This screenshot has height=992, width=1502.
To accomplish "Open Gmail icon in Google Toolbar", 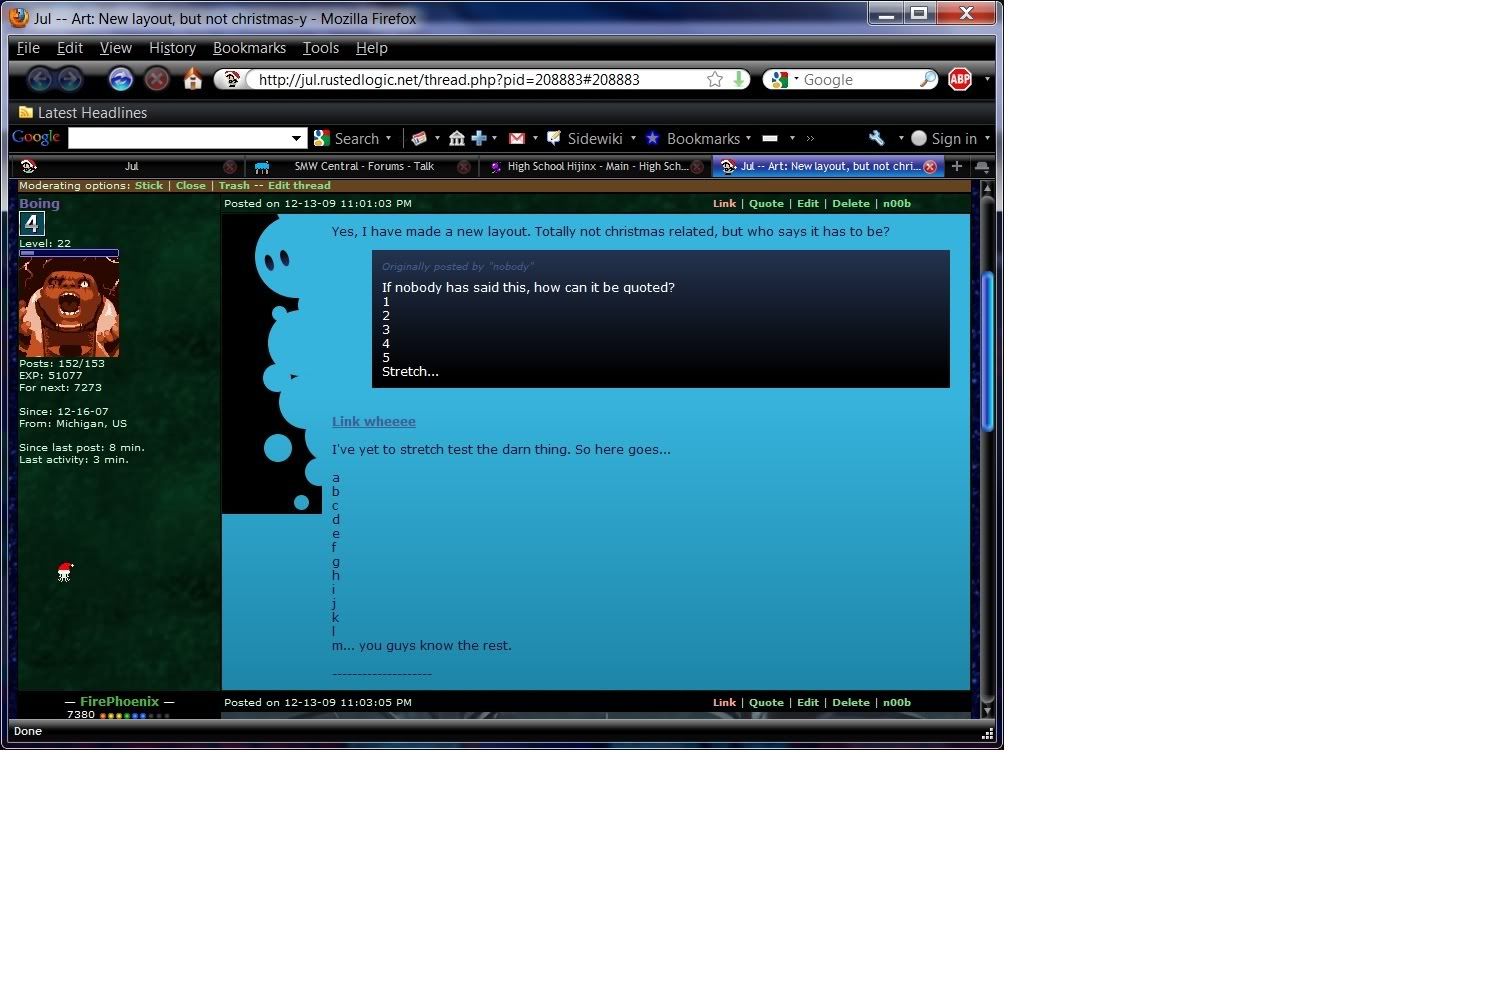I will (x=517, y=138).
